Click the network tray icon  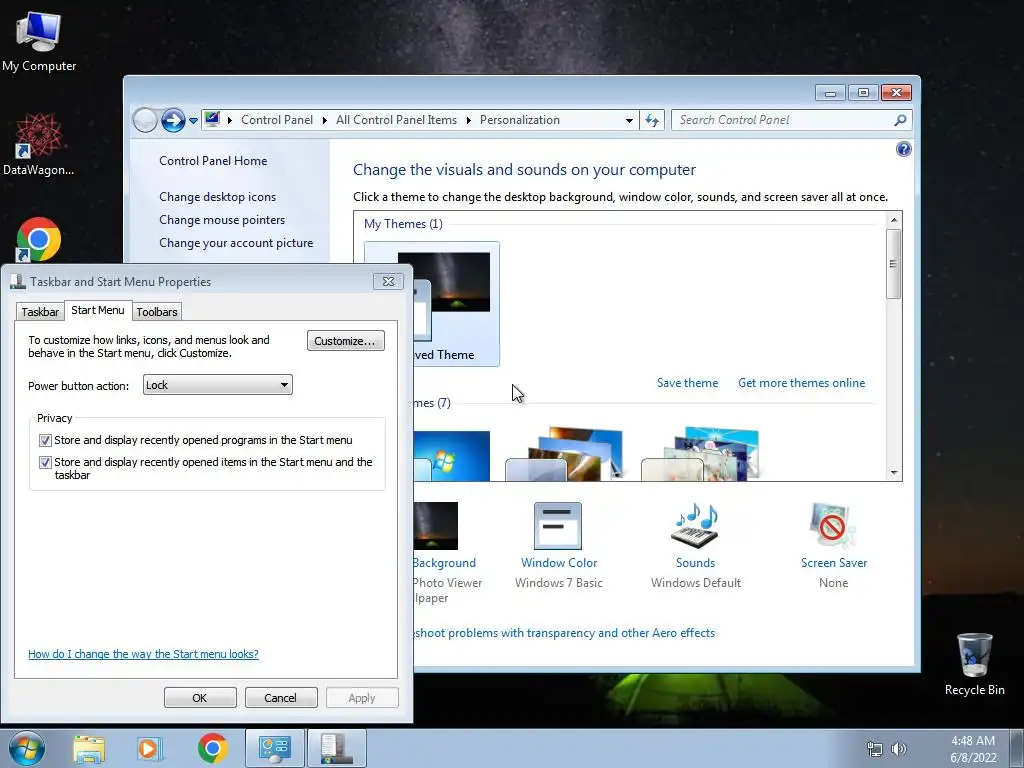click(x=874, y=749)
